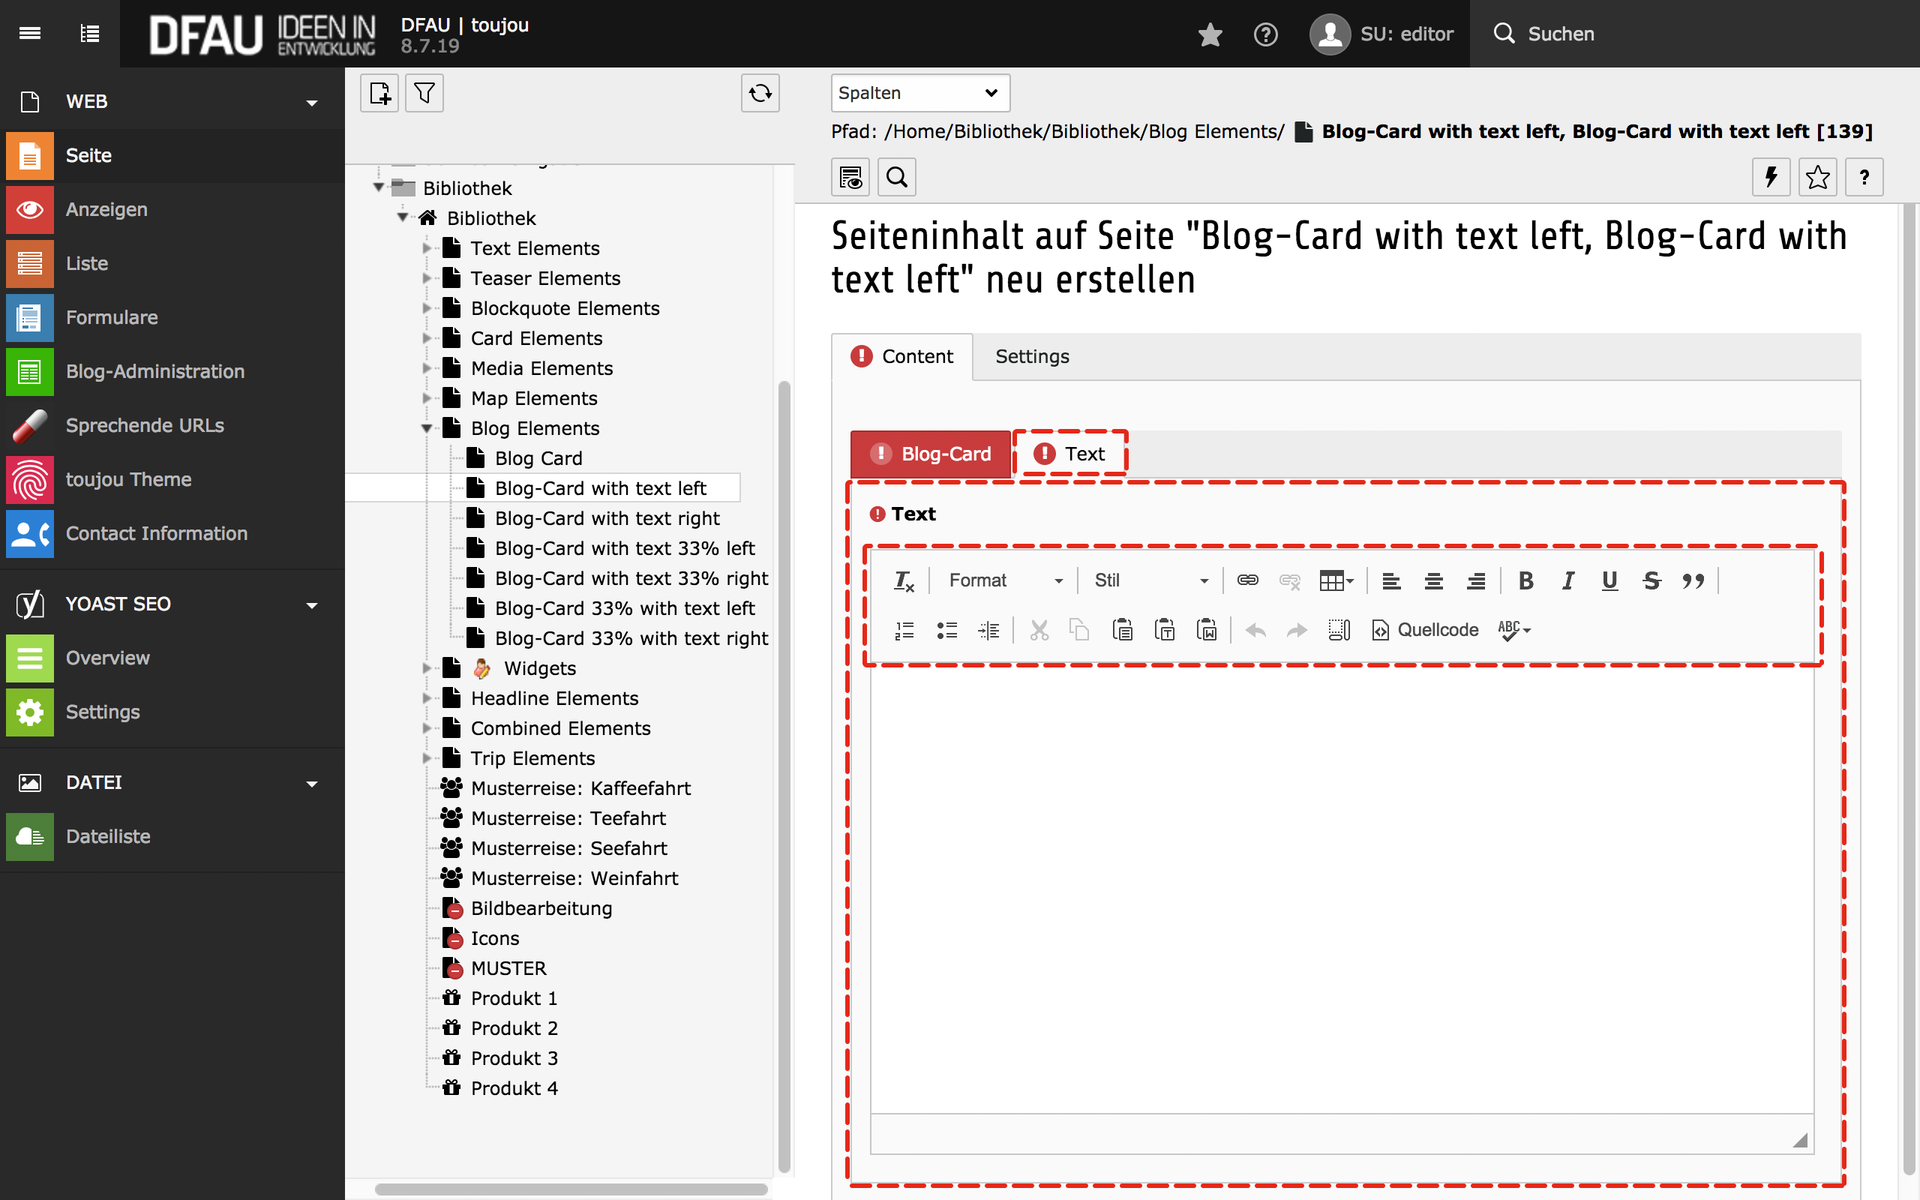Switch to the Settings tab
The width and height of the screenshot is (1920, 1200).
(1032, 356)
